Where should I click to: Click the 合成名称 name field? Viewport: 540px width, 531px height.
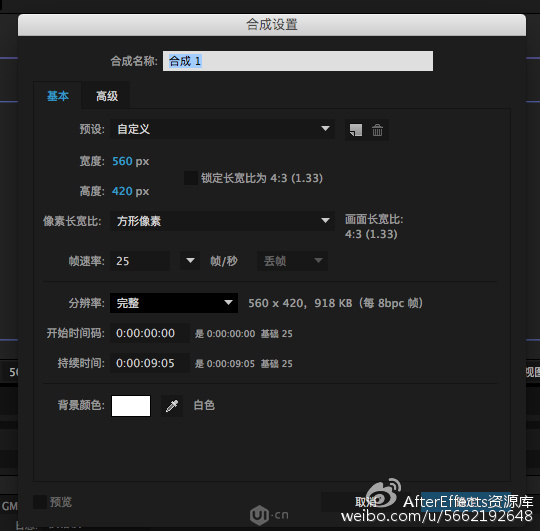(x=298, y=61)
